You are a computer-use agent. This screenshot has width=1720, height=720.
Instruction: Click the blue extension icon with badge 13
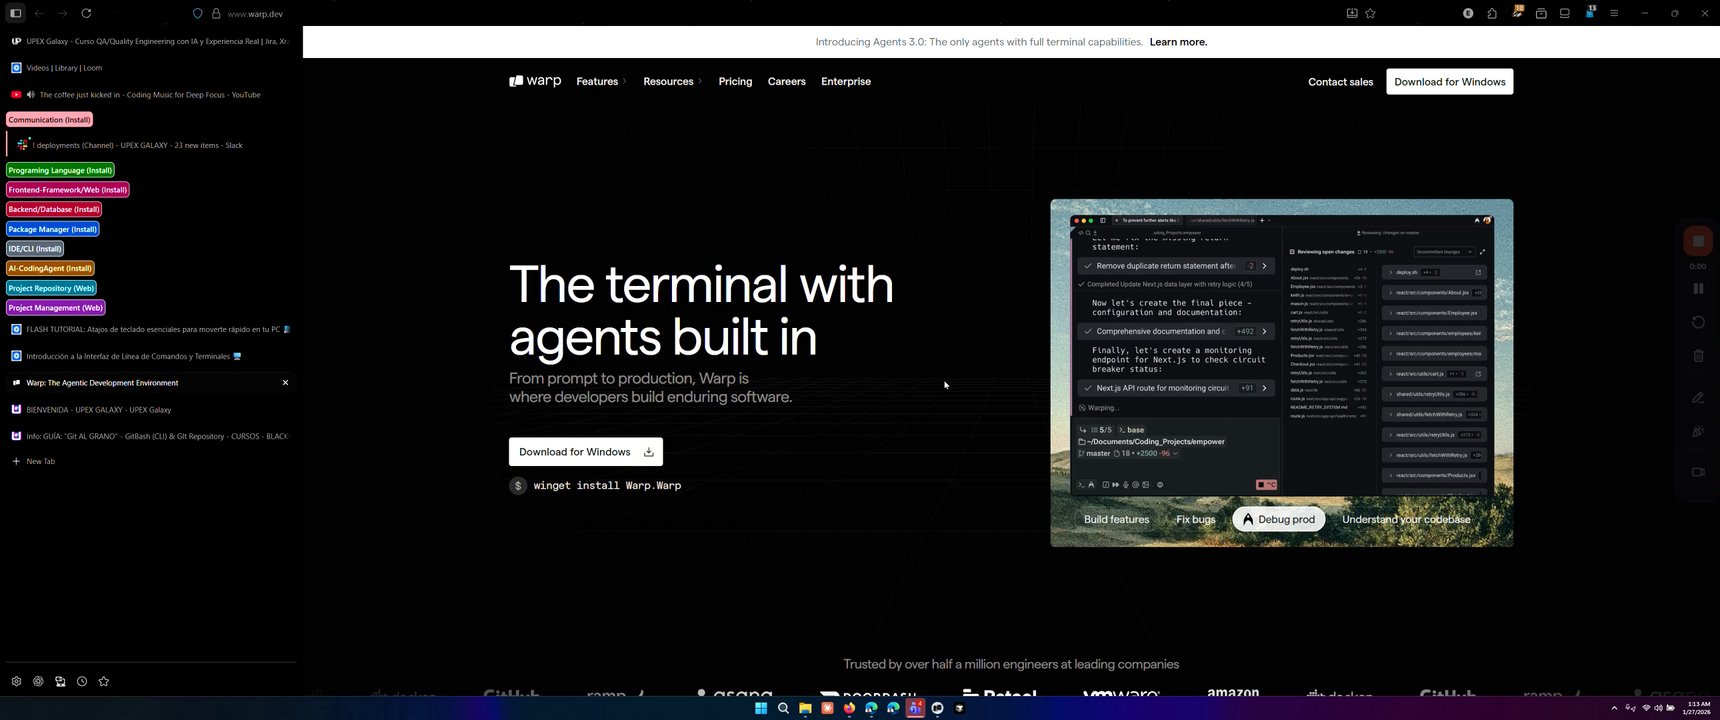pos(1589,12)
